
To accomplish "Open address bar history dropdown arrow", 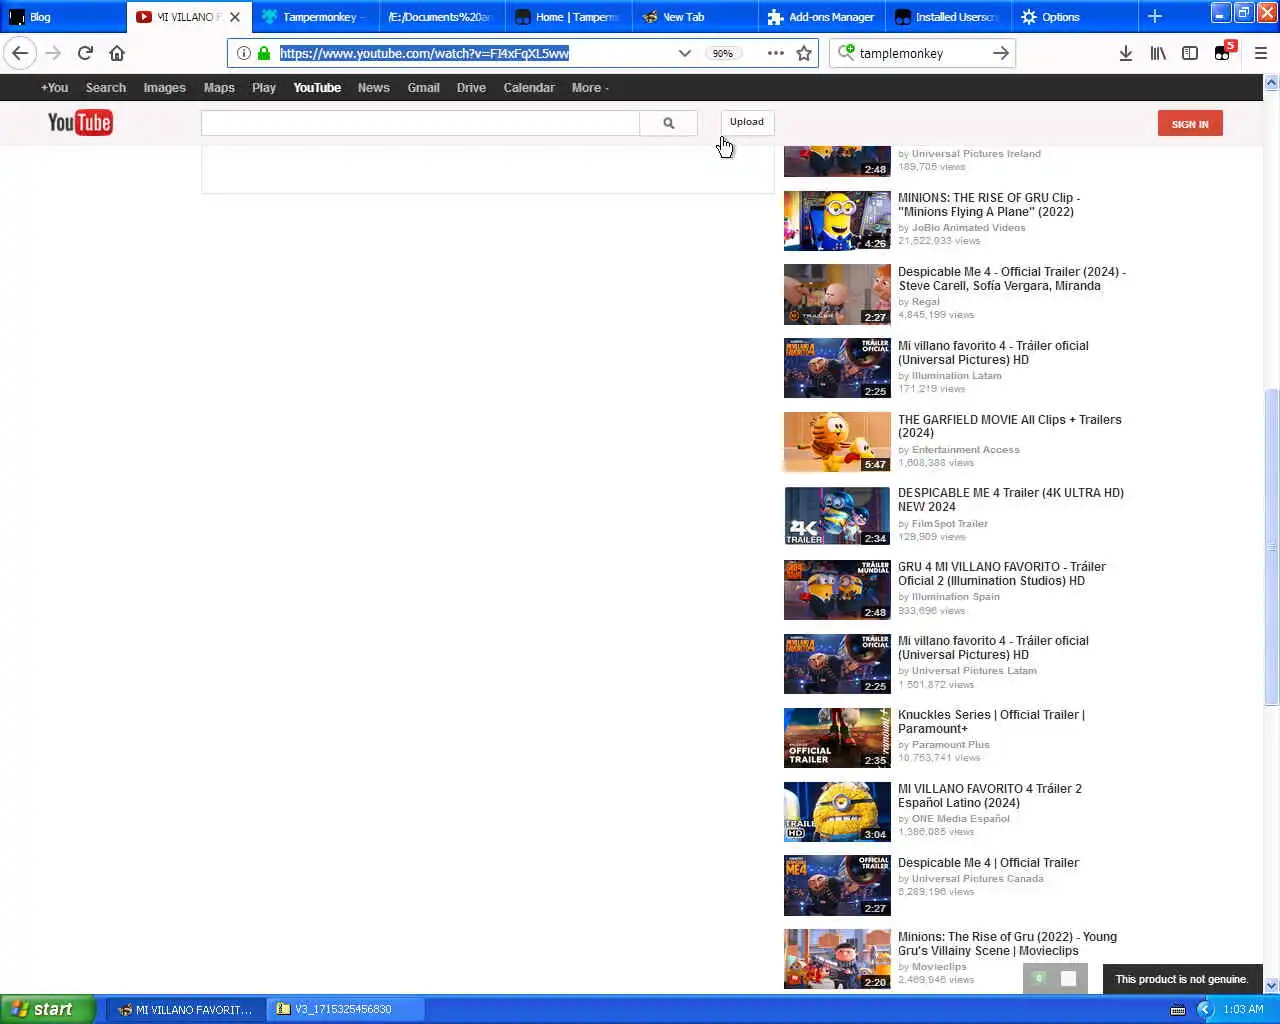I will pos(684,53).
